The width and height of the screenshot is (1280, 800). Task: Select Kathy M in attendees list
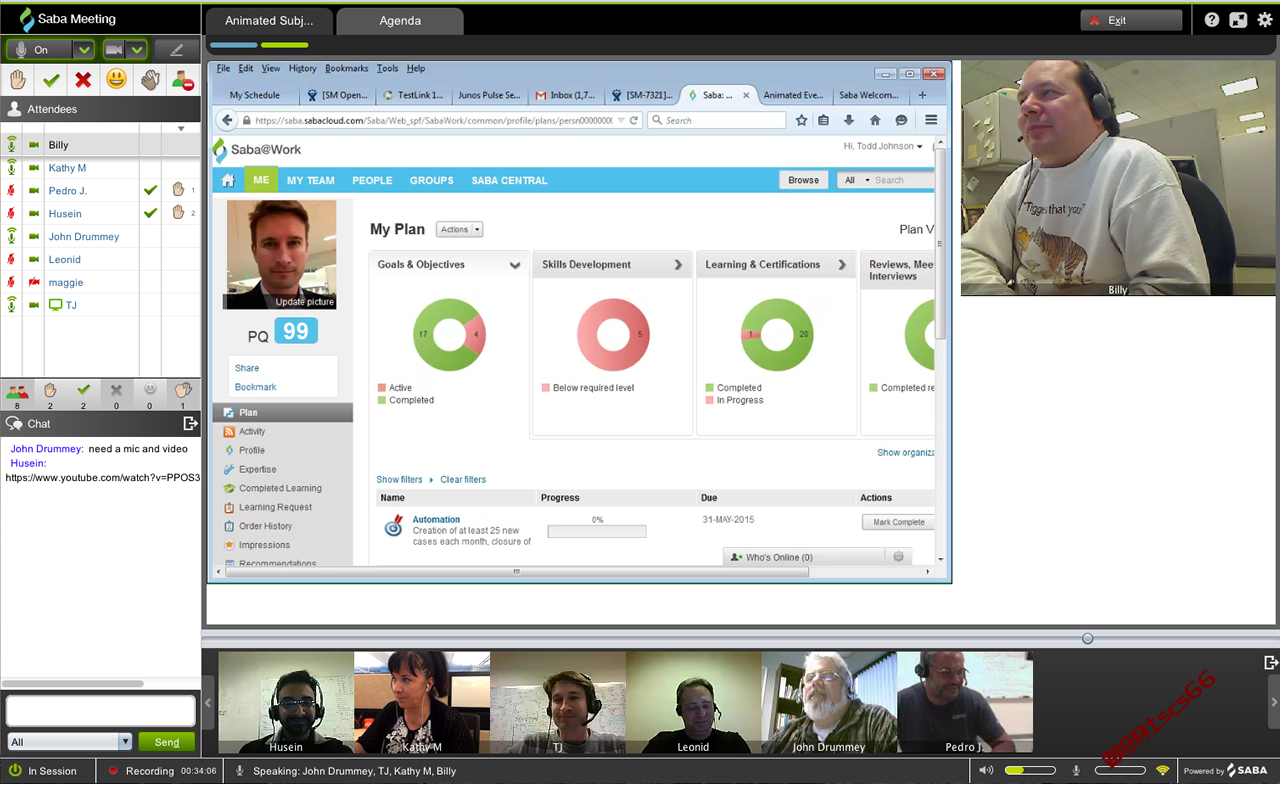click(67, 168)
